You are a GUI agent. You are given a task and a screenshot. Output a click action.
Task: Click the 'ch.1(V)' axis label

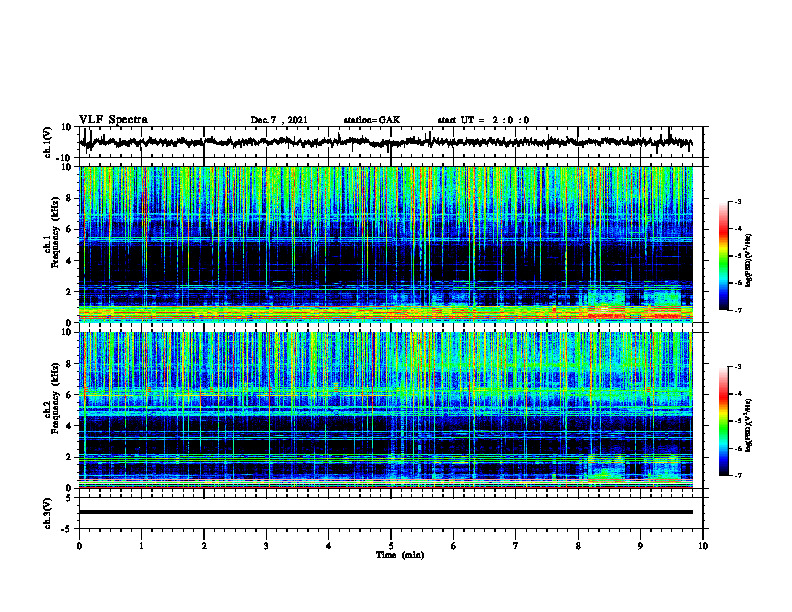pyautogui.click(x=48, y=142)
